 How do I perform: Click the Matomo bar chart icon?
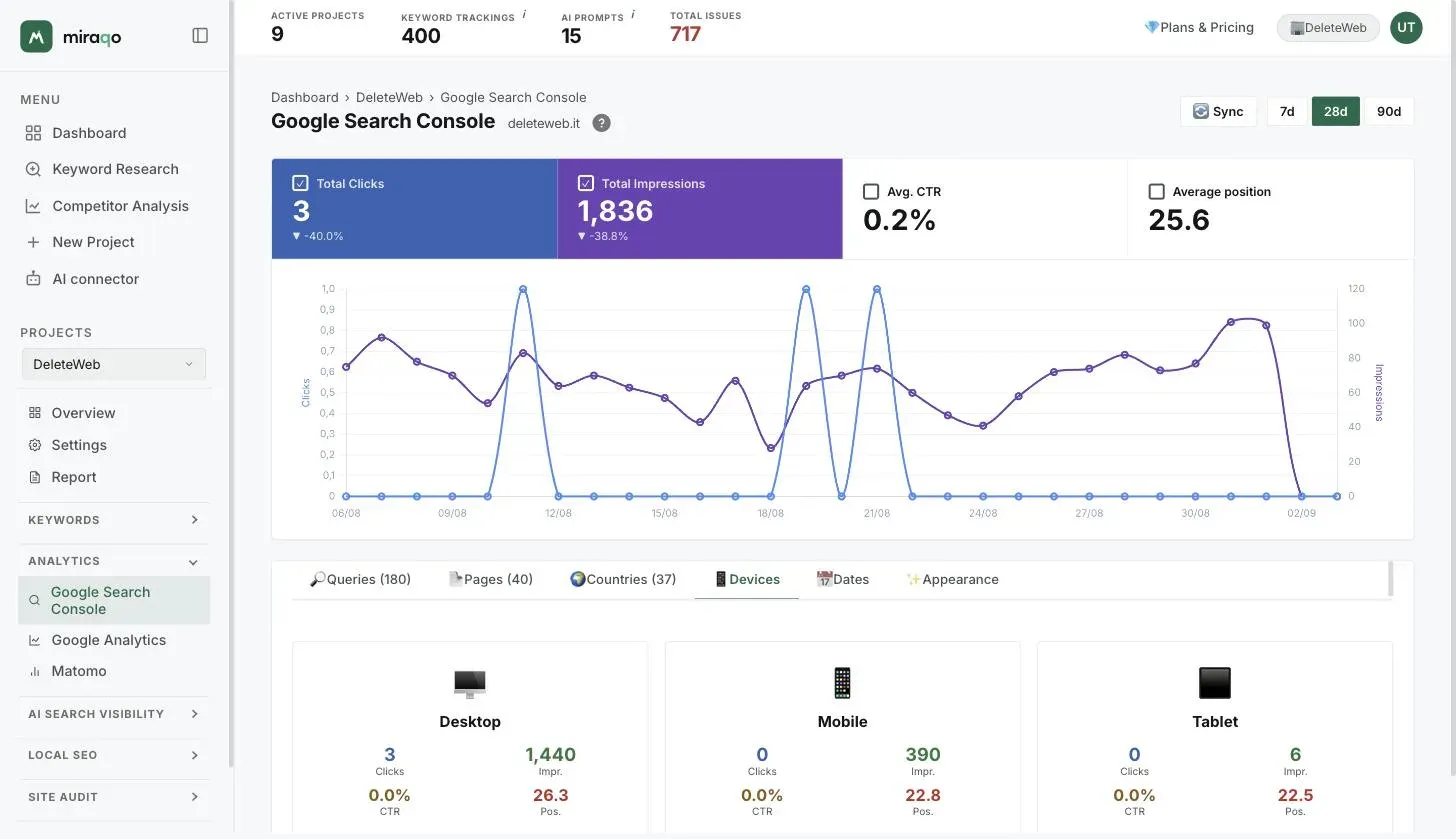click(35, 671)
